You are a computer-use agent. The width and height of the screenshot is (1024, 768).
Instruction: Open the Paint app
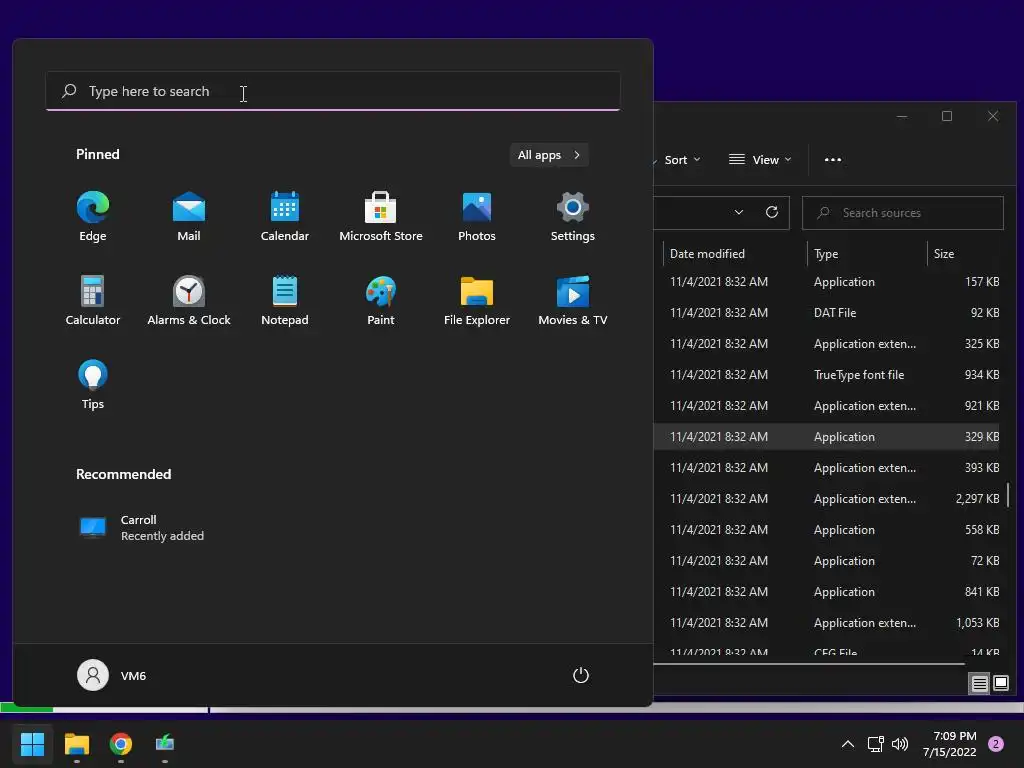click(x=381, y=300)
